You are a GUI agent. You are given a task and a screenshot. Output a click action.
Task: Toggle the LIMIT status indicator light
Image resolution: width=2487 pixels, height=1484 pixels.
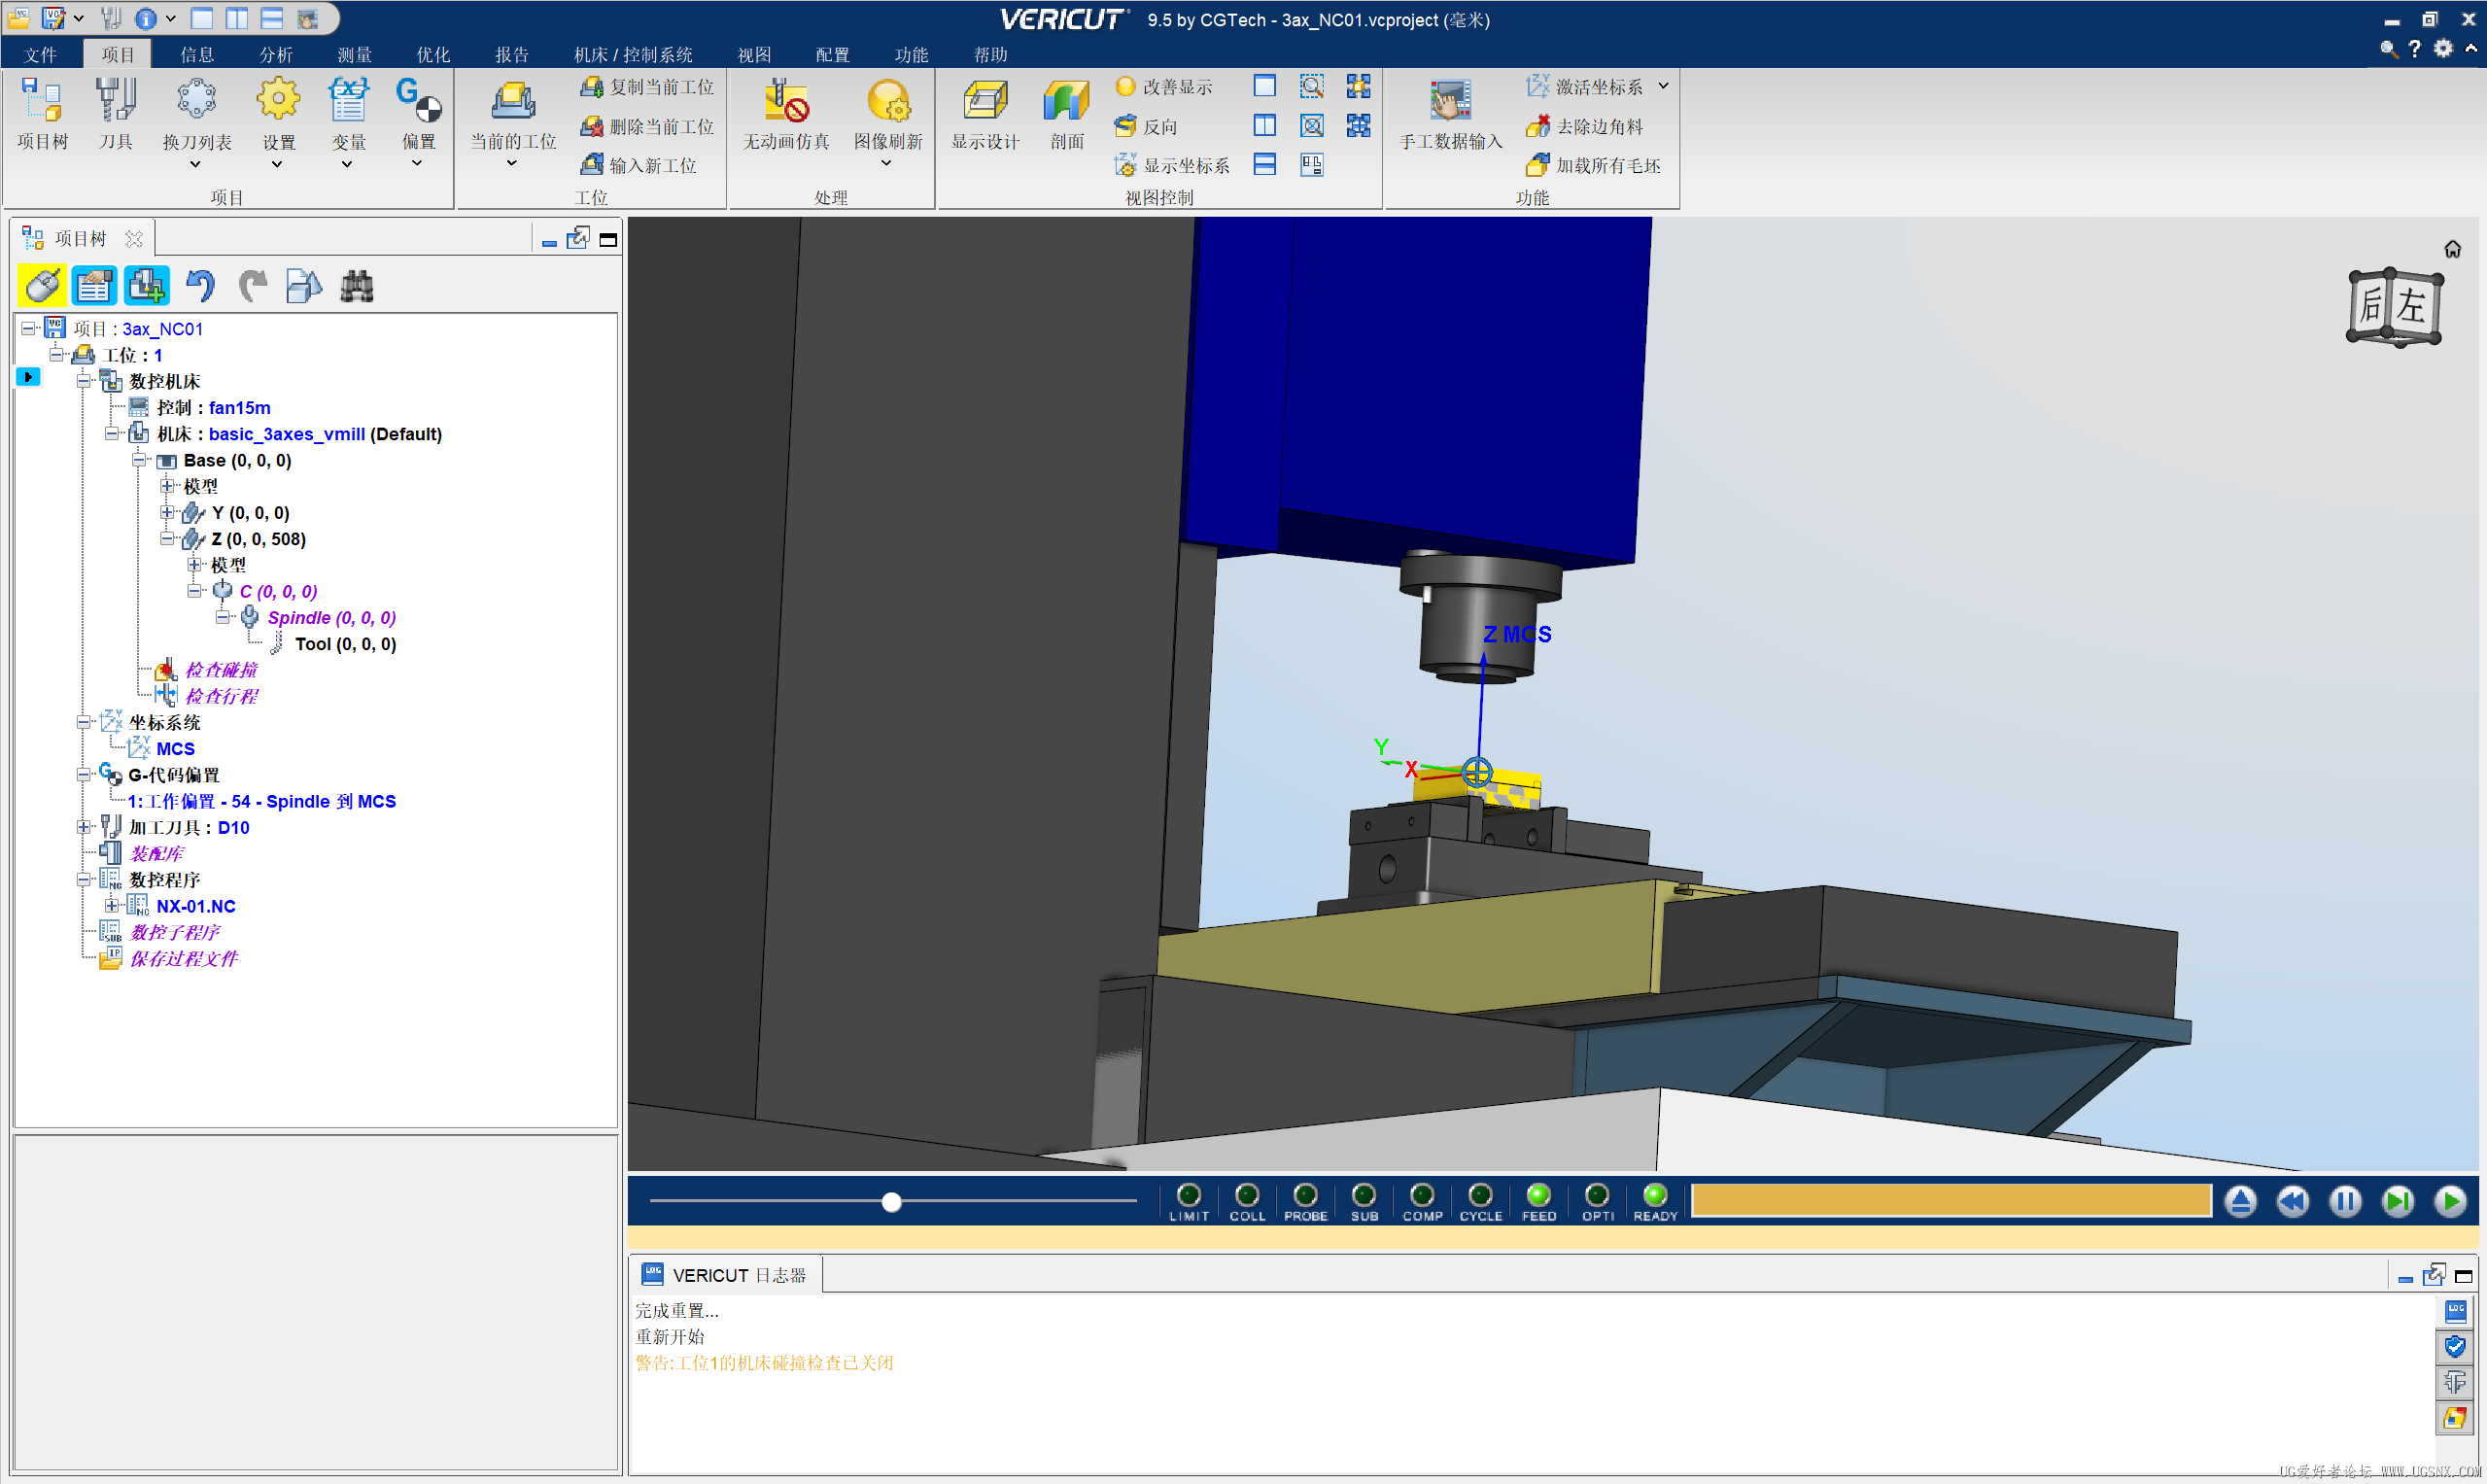[1188, 1195]
